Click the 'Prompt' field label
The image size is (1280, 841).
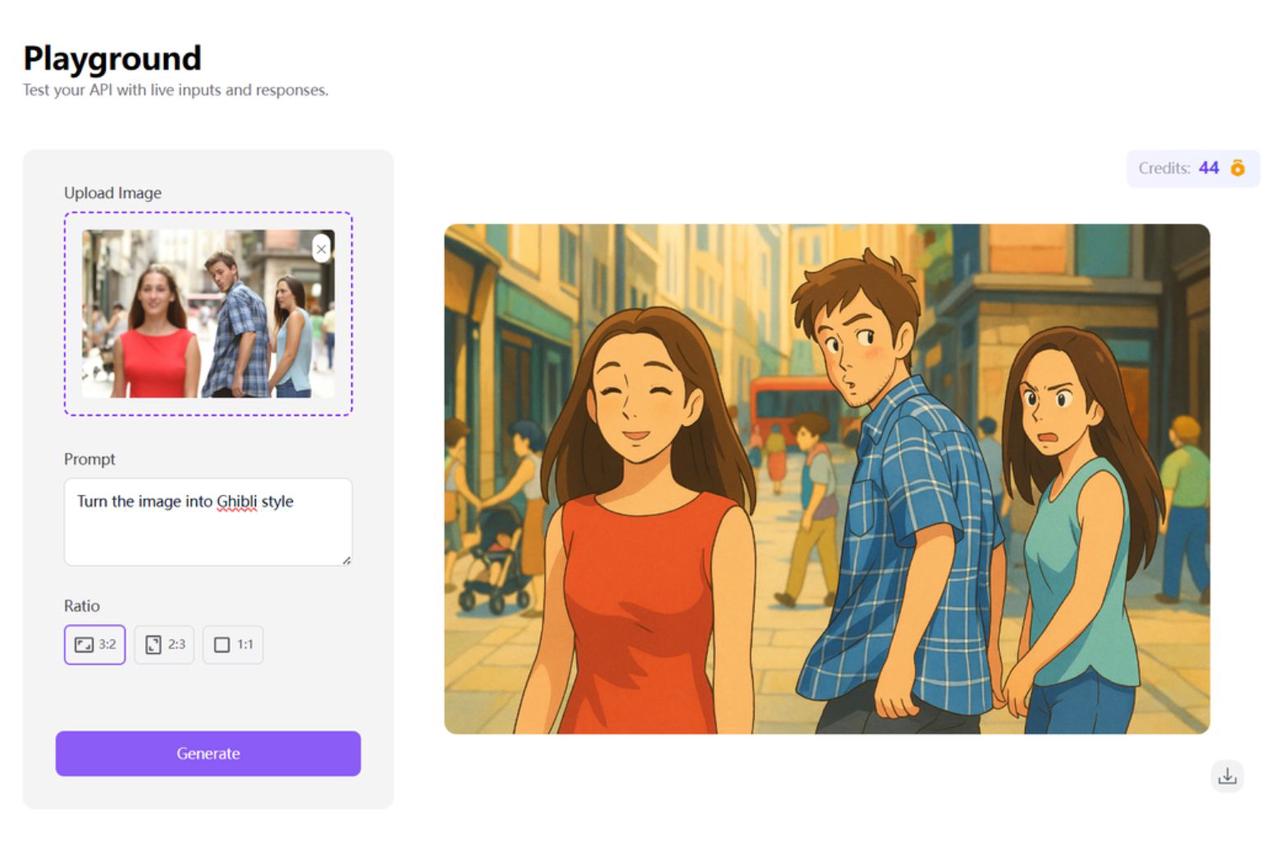[90, 459]
